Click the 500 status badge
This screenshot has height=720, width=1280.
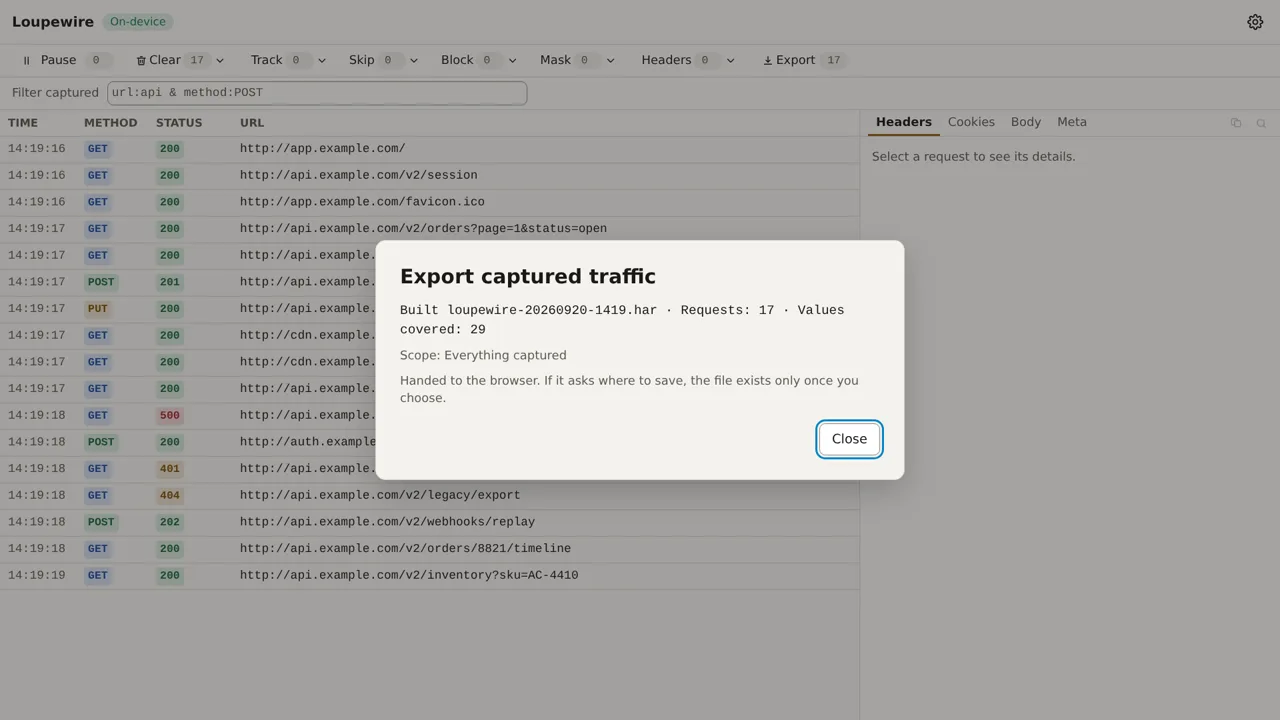170,415
